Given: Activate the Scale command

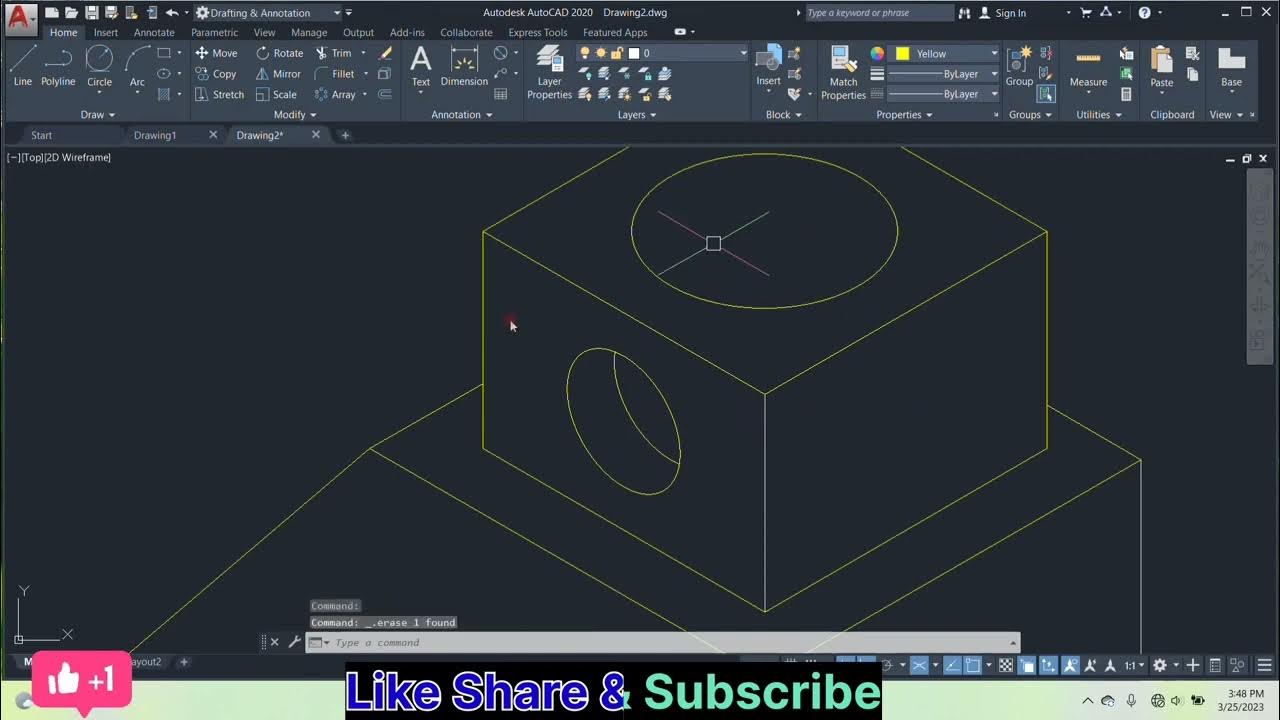Looking at the screenshot, I should (x=276, y=95).
